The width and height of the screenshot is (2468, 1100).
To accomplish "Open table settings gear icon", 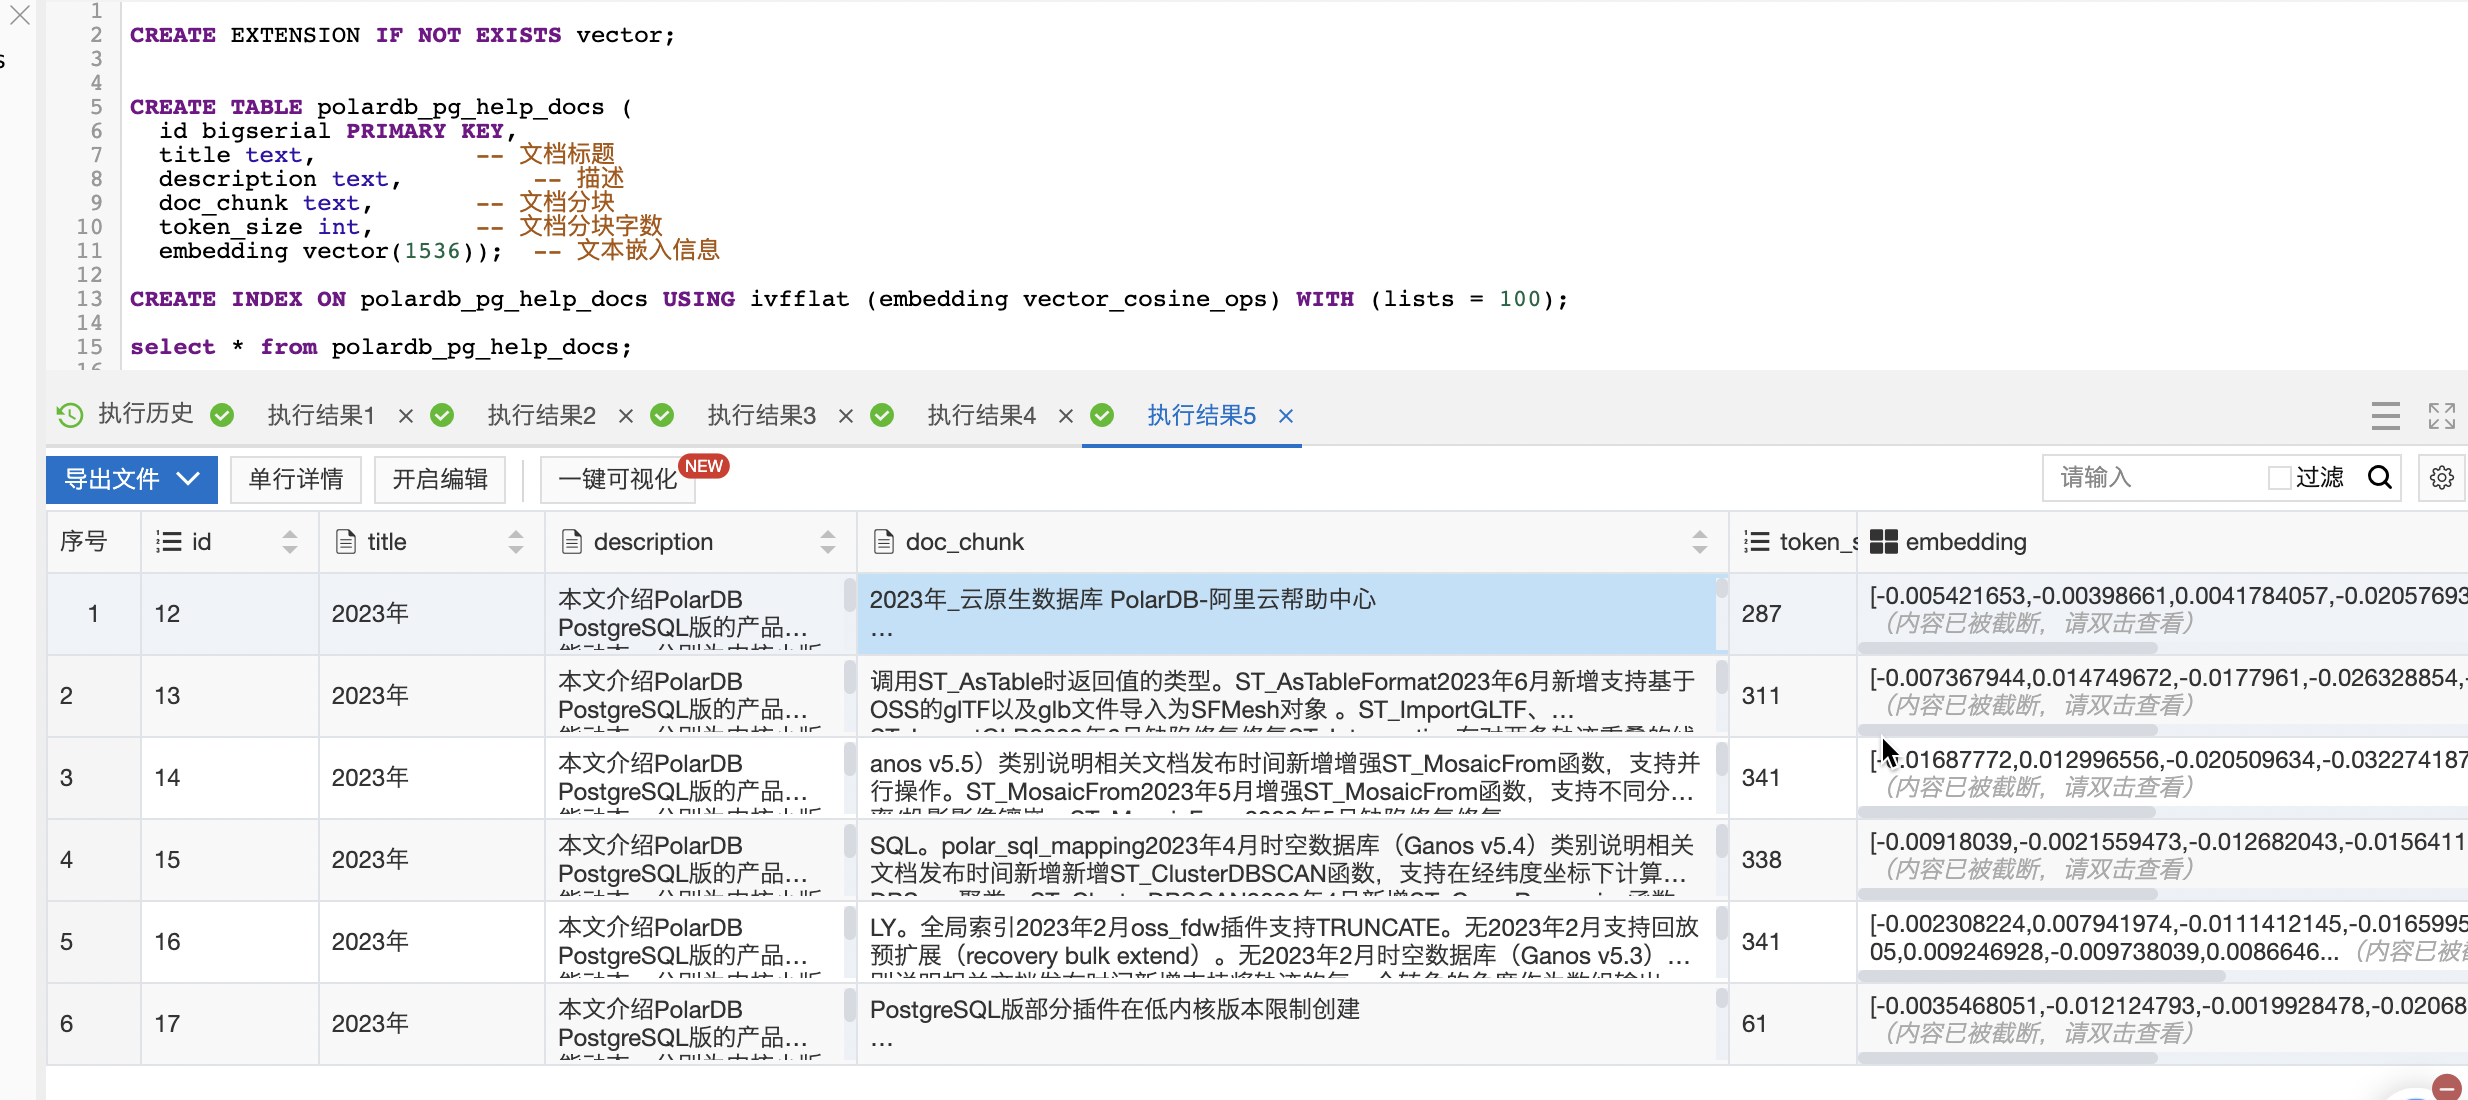I will click(2441, 478).
